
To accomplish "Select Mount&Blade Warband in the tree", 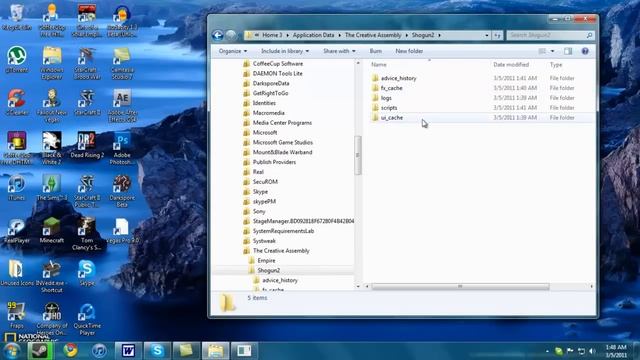I will click(x=282, y=152).
